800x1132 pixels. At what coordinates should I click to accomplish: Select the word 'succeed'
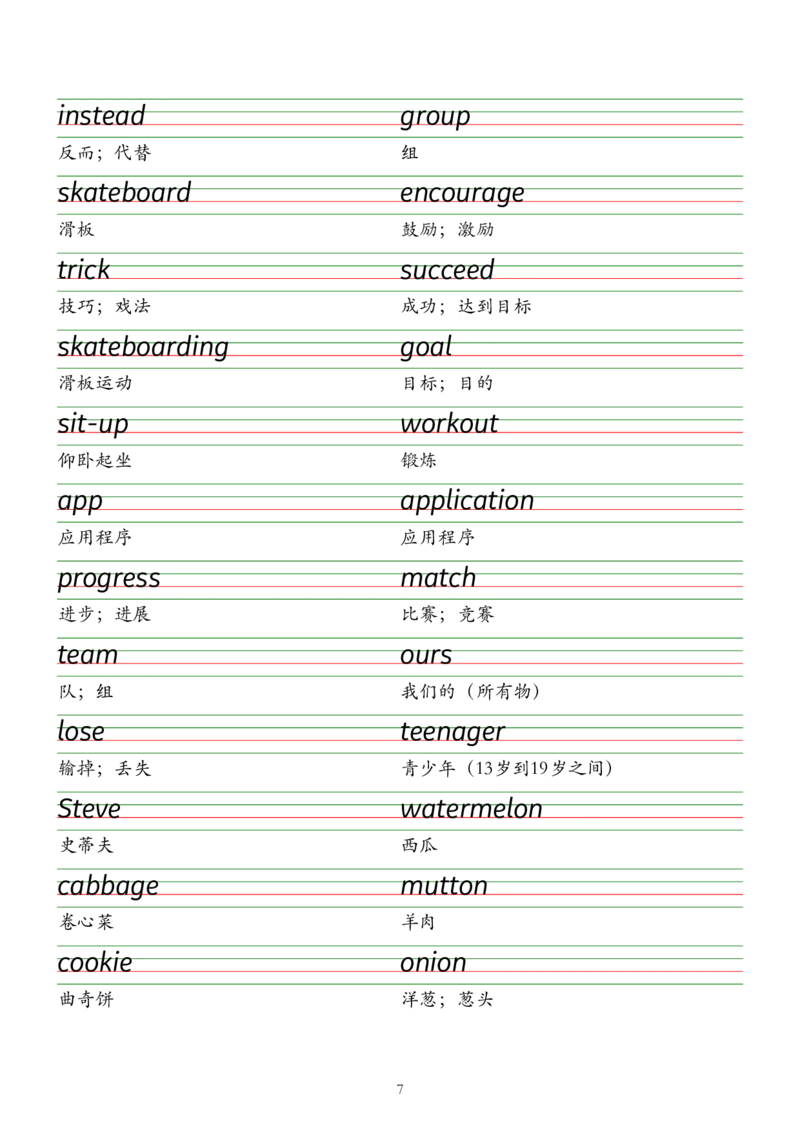coord(448,270)
